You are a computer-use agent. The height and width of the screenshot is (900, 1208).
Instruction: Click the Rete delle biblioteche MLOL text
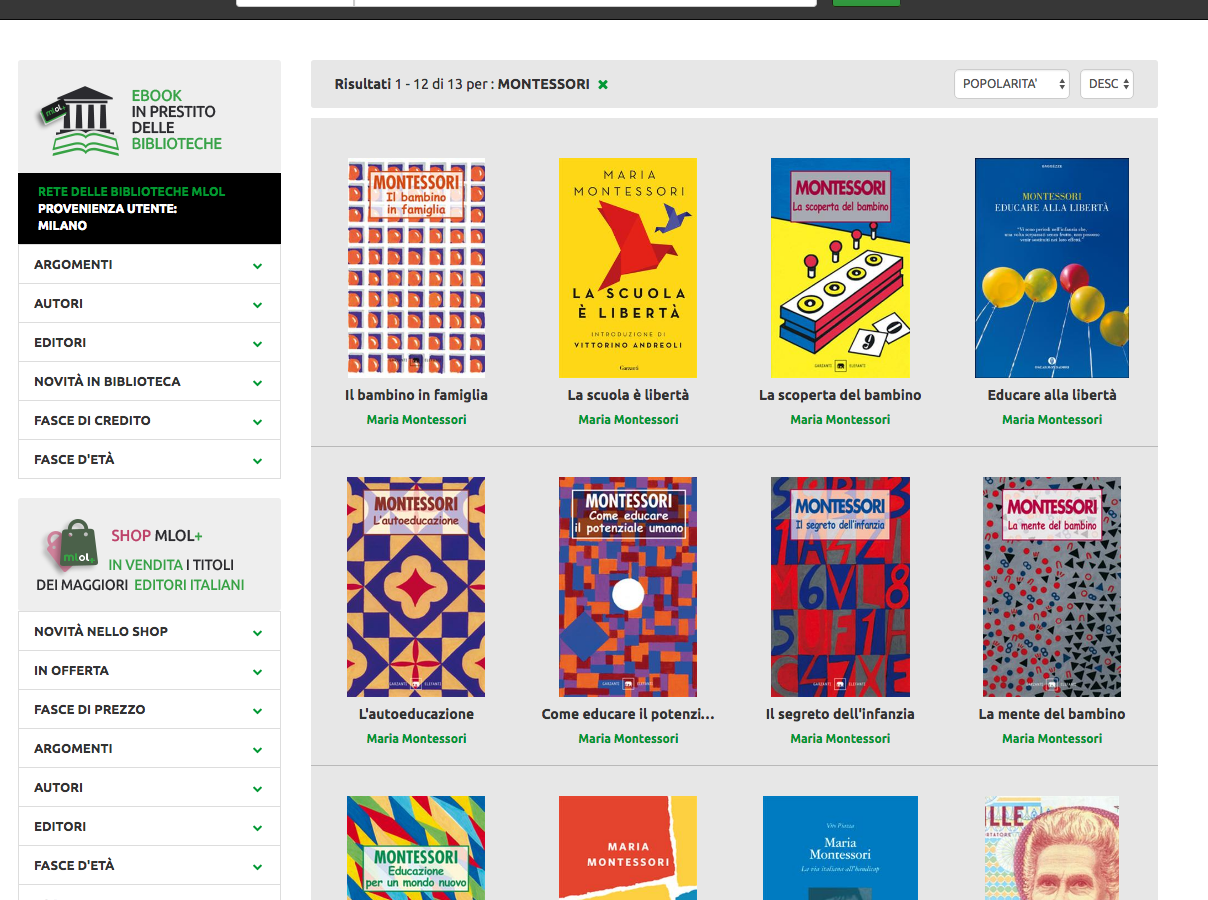(131, 191)
